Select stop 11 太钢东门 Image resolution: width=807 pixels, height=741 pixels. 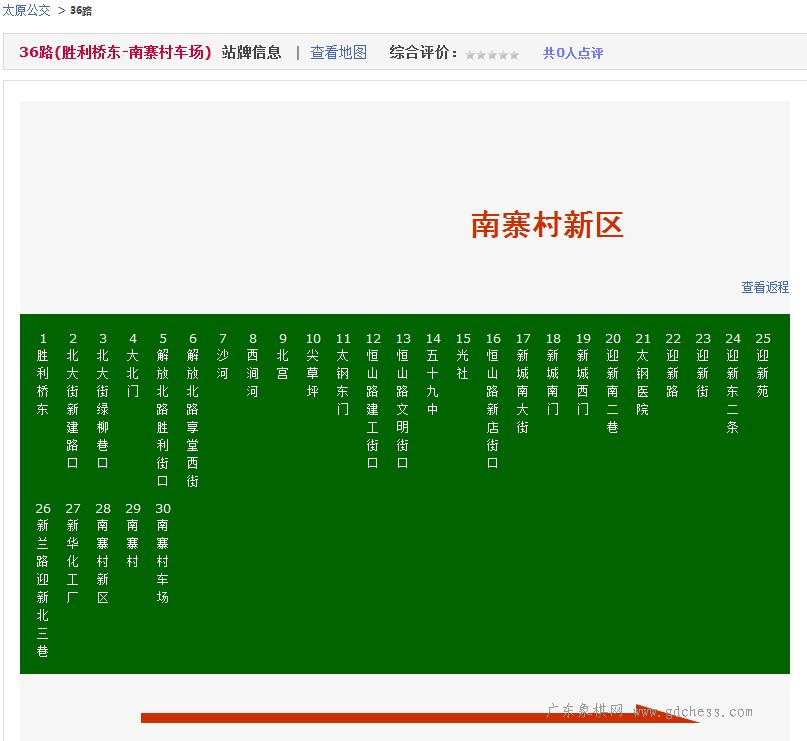click(343, 374)
